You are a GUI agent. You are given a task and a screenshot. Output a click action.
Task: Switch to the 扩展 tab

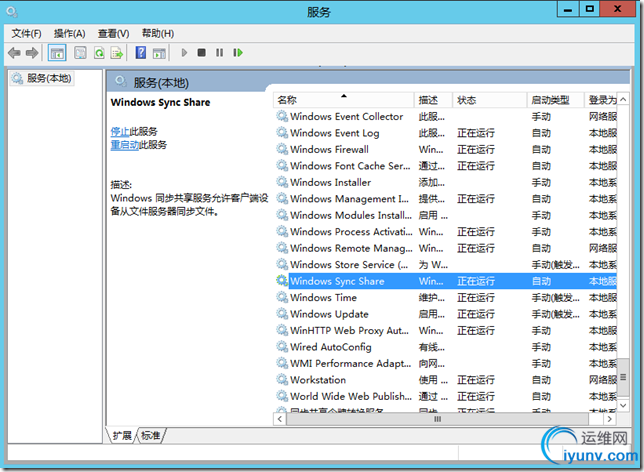coord(122,435)
